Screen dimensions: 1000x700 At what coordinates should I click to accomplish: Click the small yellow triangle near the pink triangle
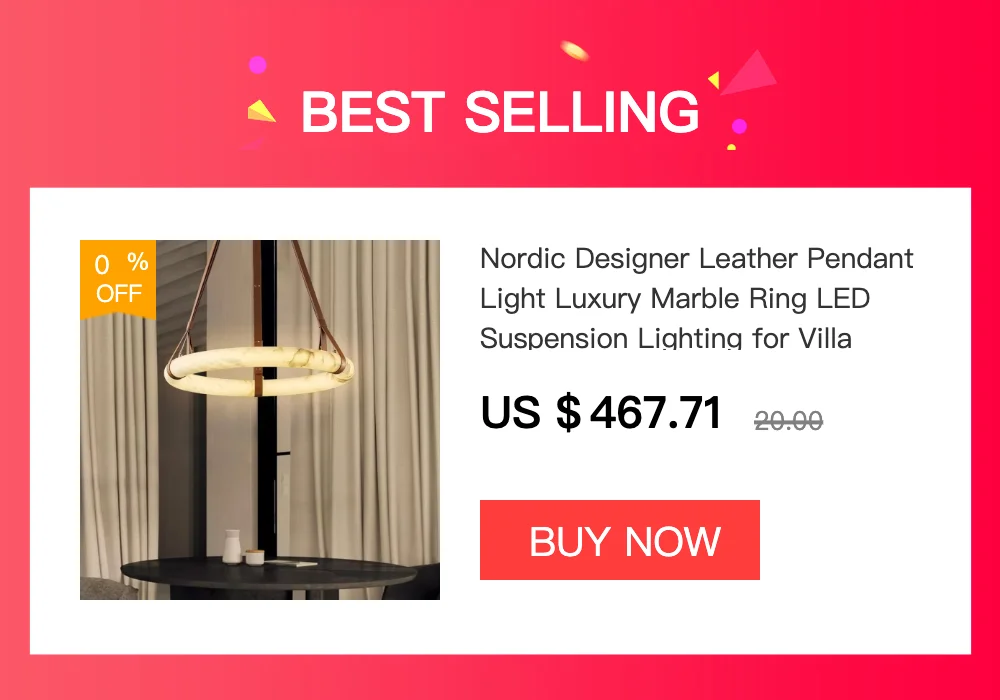tap(714, 80)
